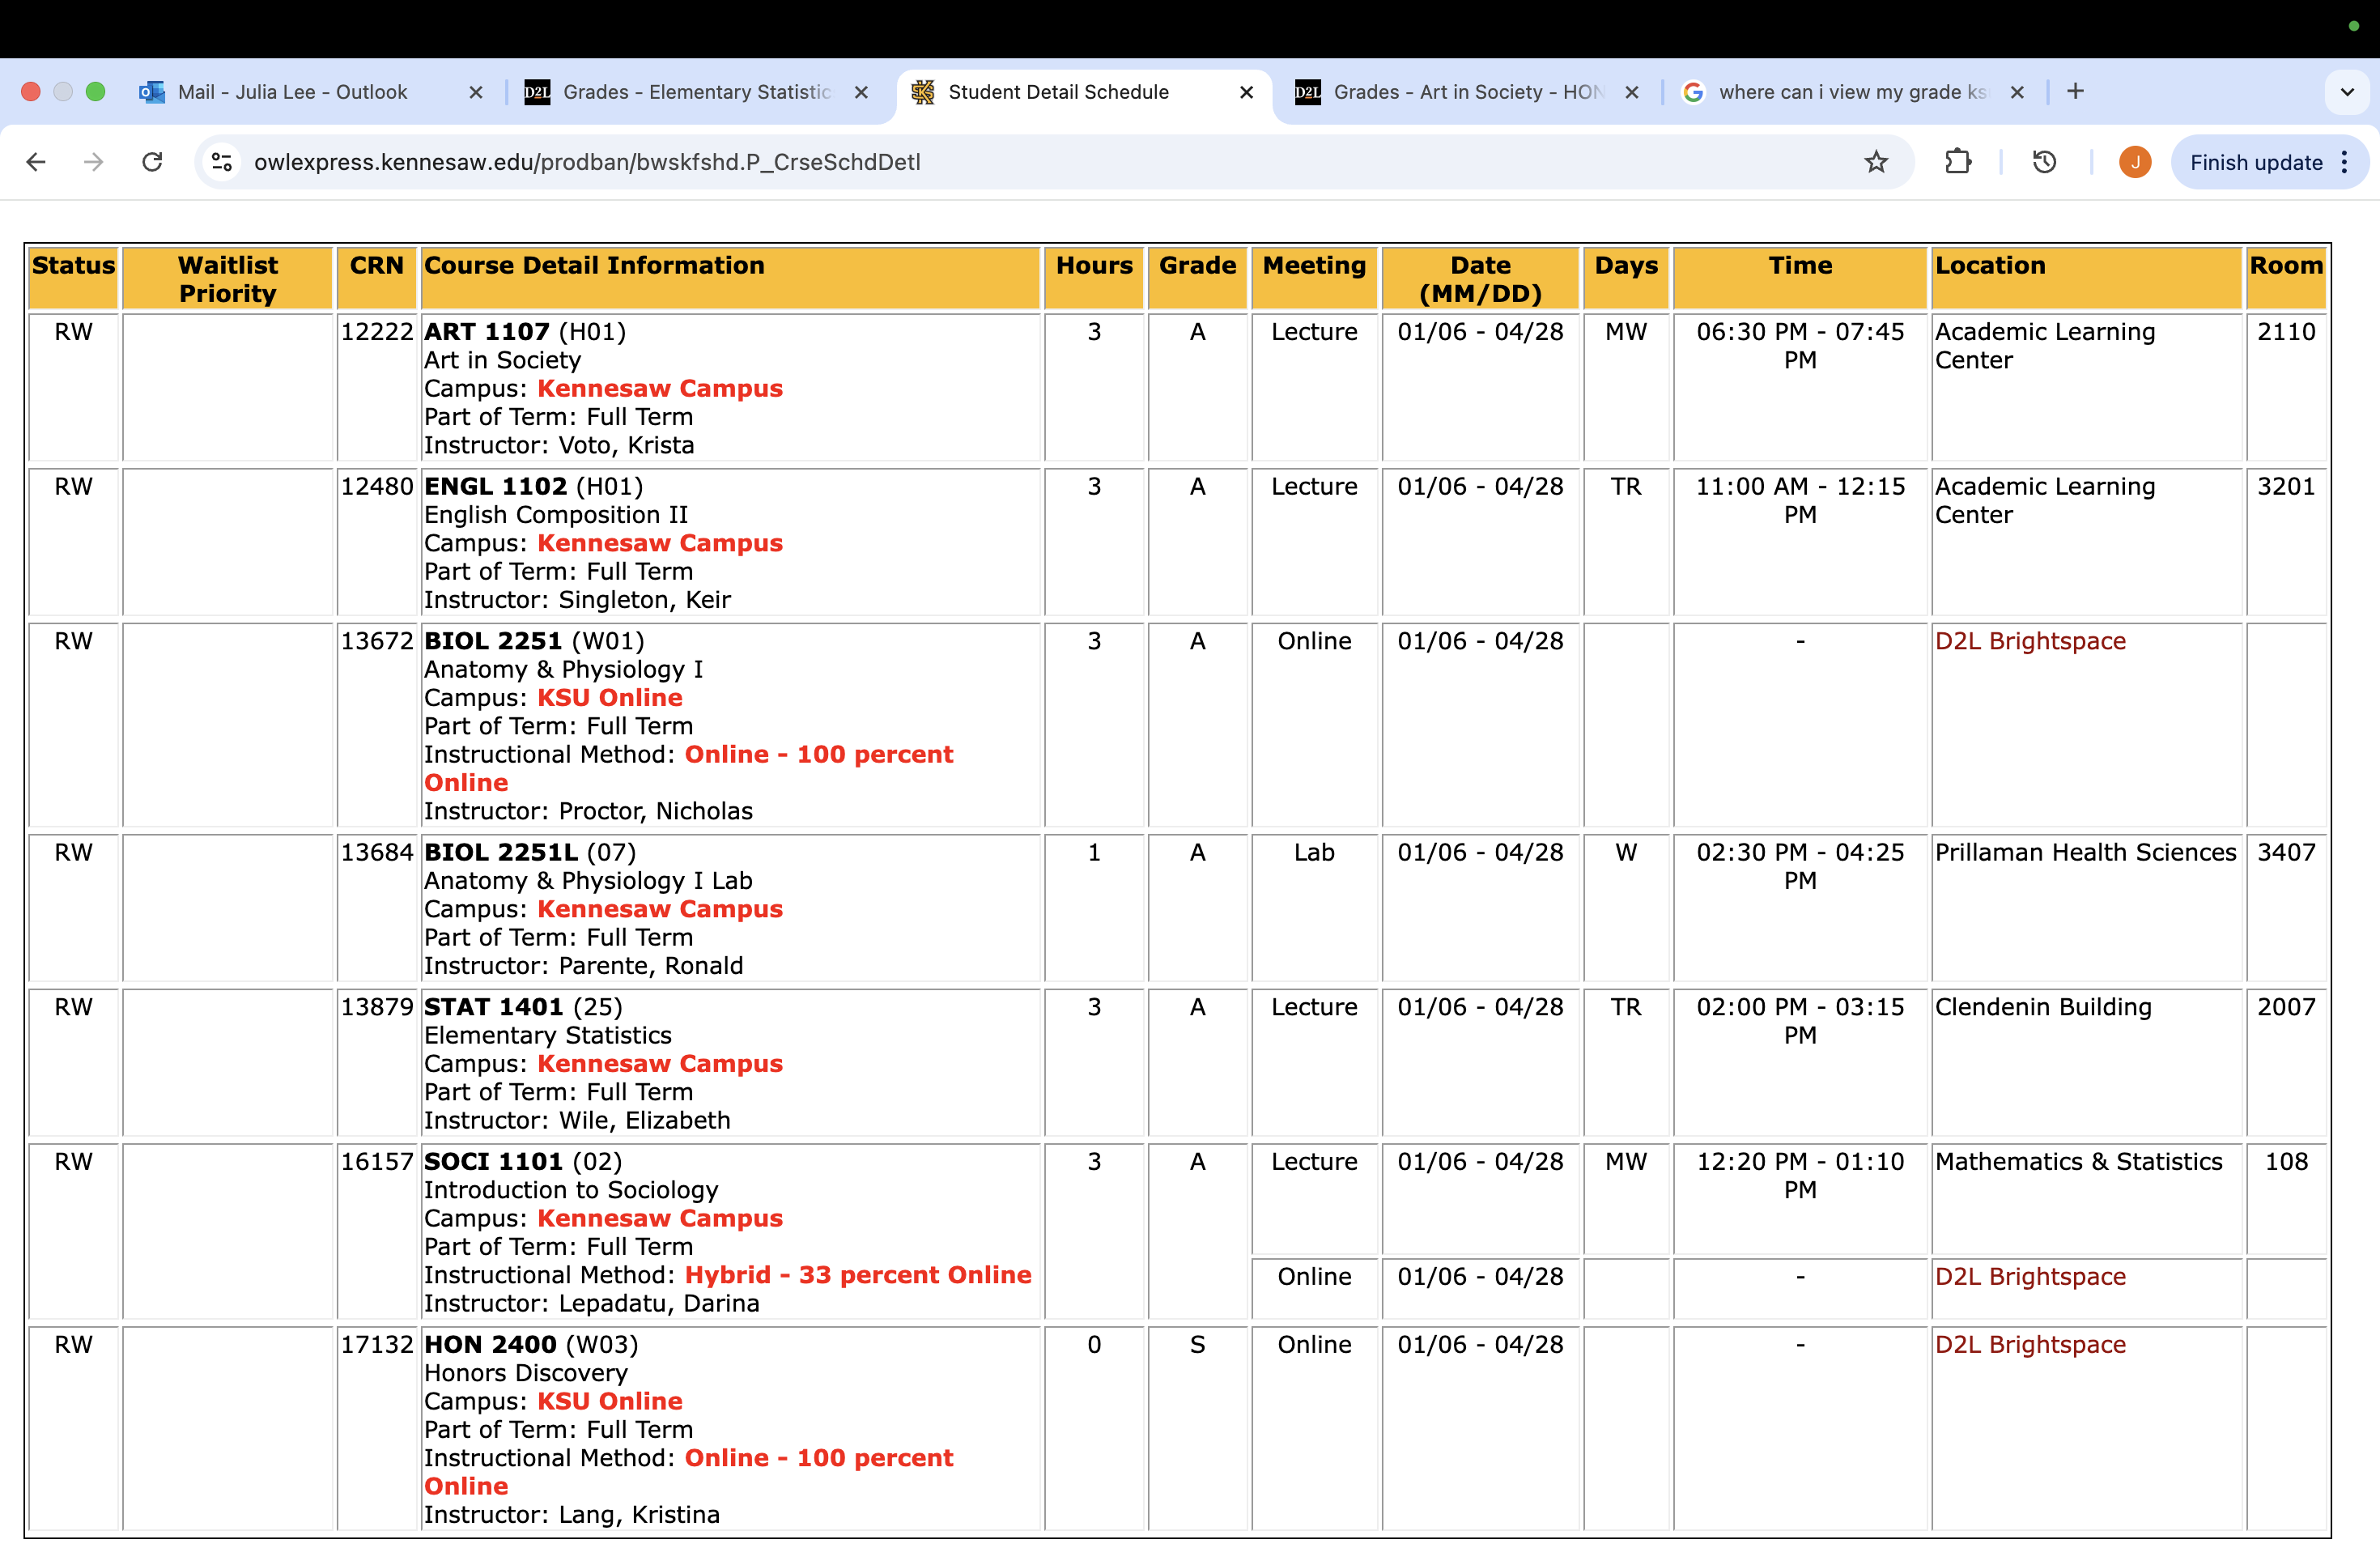Click Clendenin Building location
2380x1548 pixels.
click(x=2043, y=1007)
